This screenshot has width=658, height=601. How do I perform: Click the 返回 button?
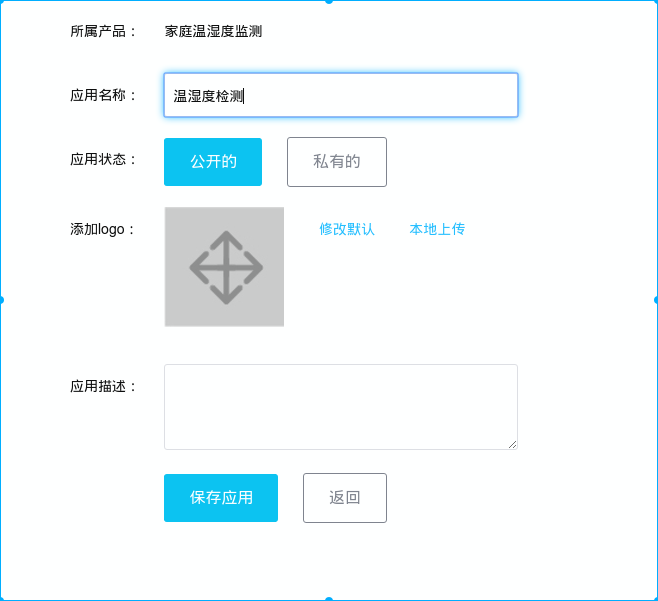click(345, 498)
